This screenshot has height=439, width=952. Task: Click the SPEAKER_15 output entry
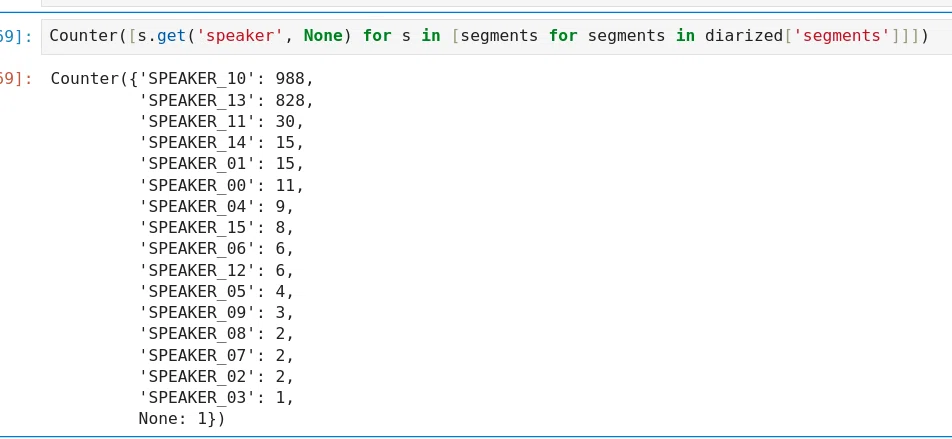[x=216, y=228]
